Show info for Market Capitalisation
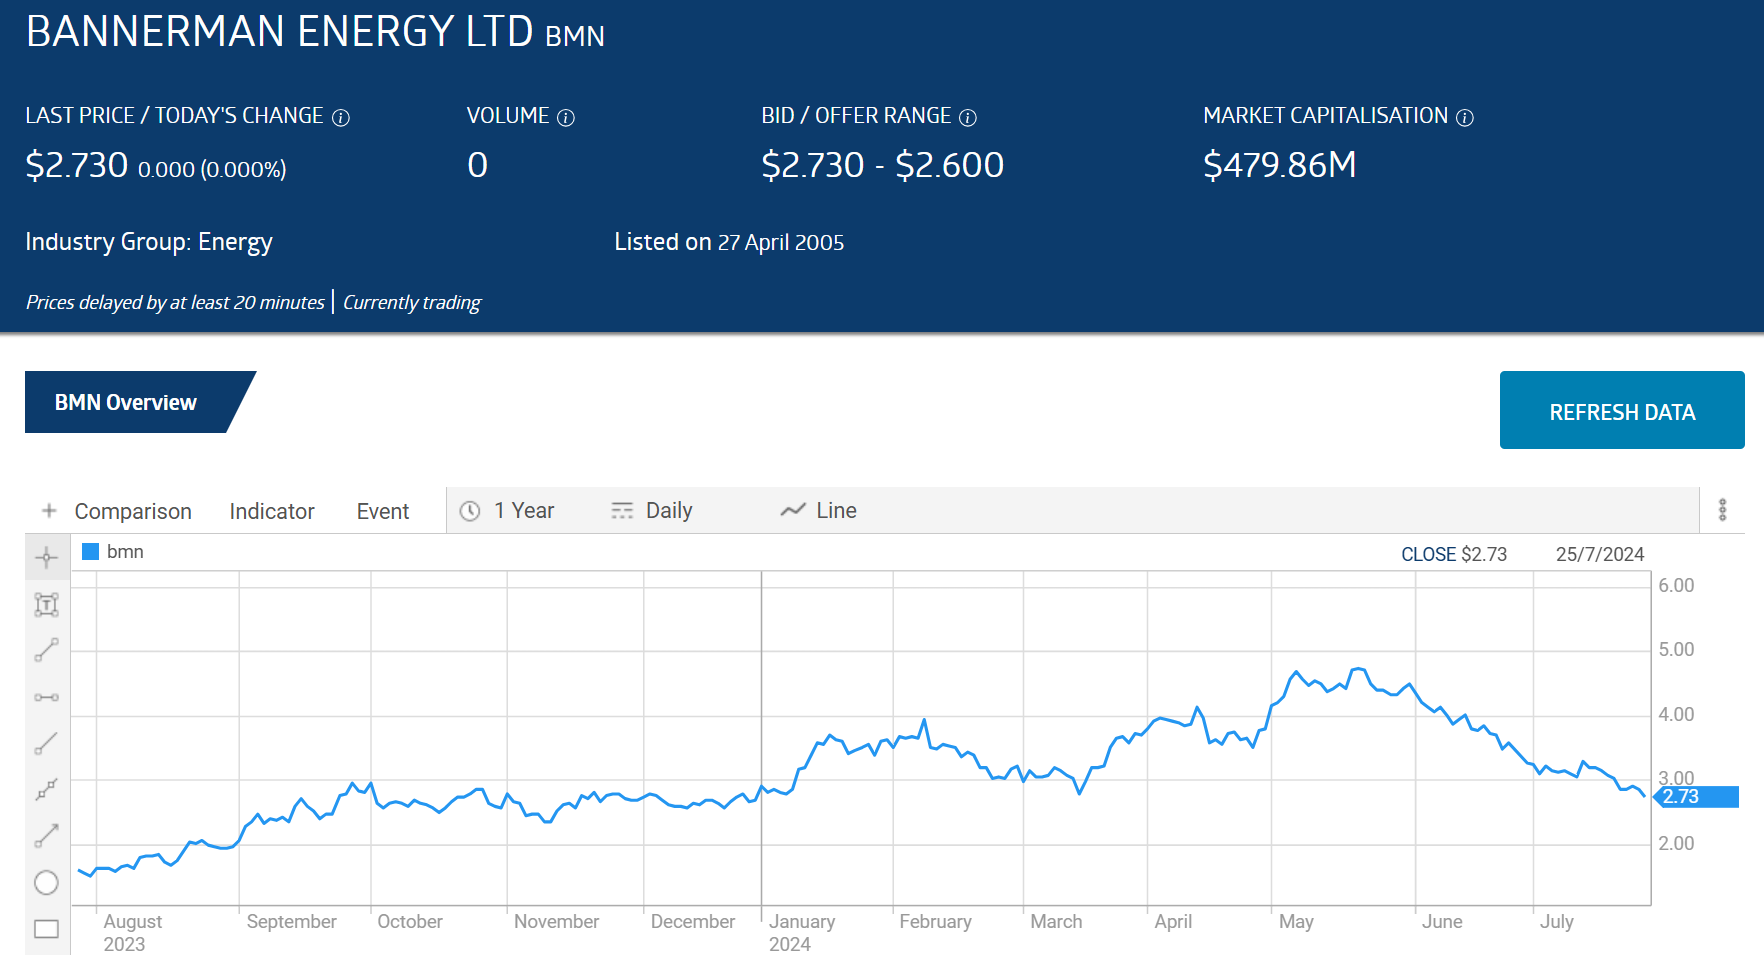 [1465, 118]
